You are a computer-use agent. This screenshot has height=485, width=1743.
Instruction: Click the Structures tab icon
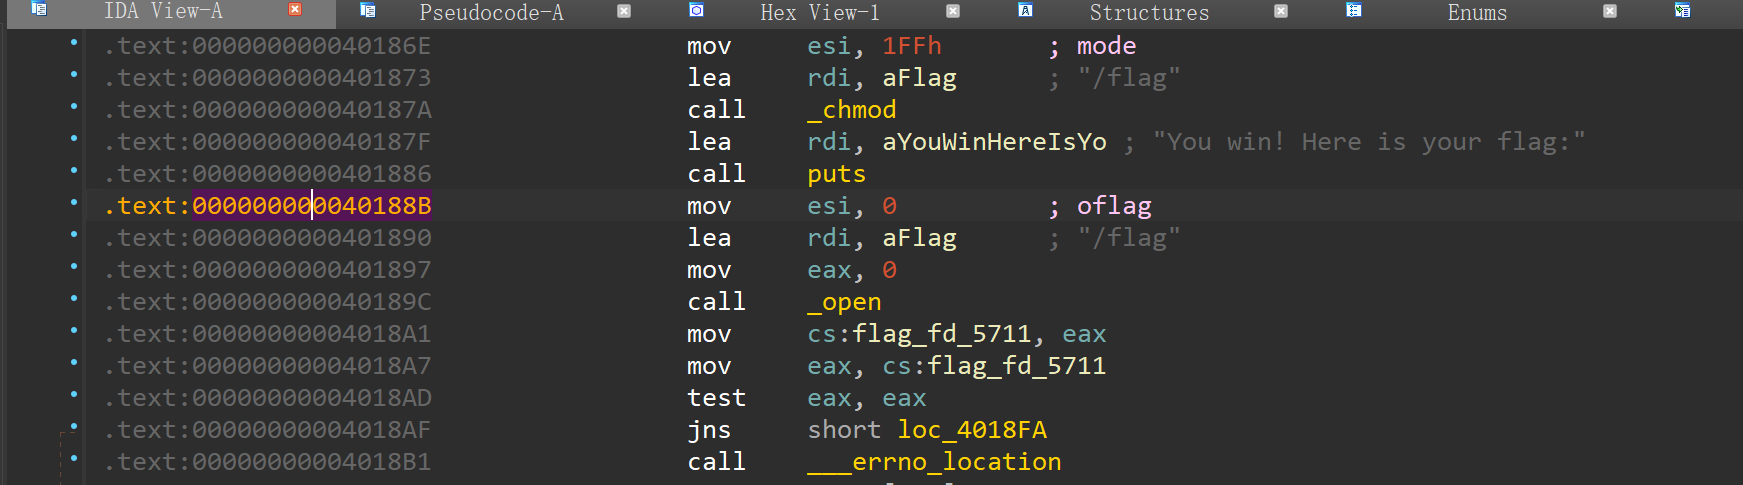[x=1025, y=10]
